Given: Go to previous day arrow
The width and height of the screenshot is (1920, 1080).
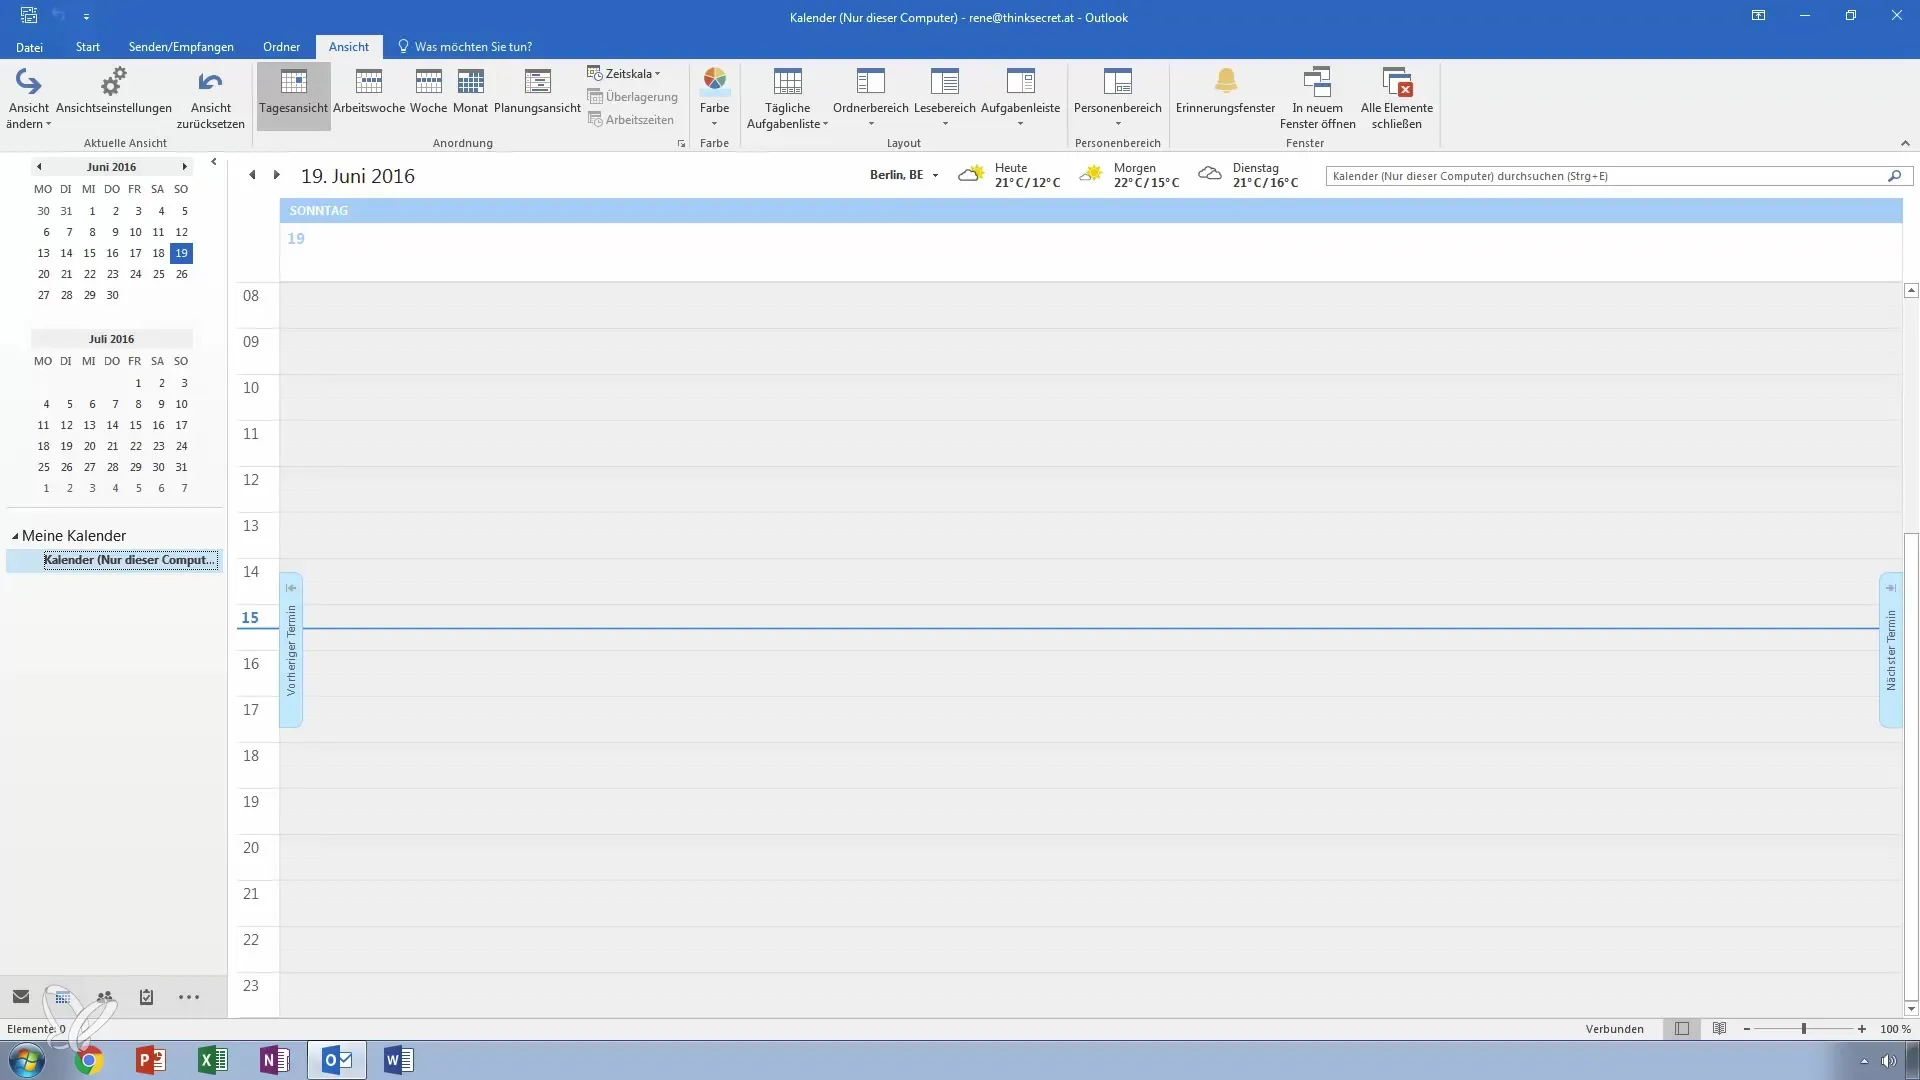Looking at the screenshot, I should click(x=252, y=175).
